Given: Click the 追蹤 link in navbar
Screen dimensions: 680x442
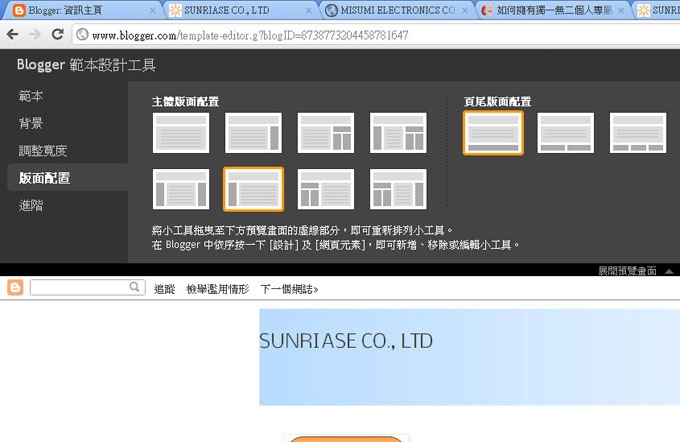Looking at the screenshot, I should [164, 289].
